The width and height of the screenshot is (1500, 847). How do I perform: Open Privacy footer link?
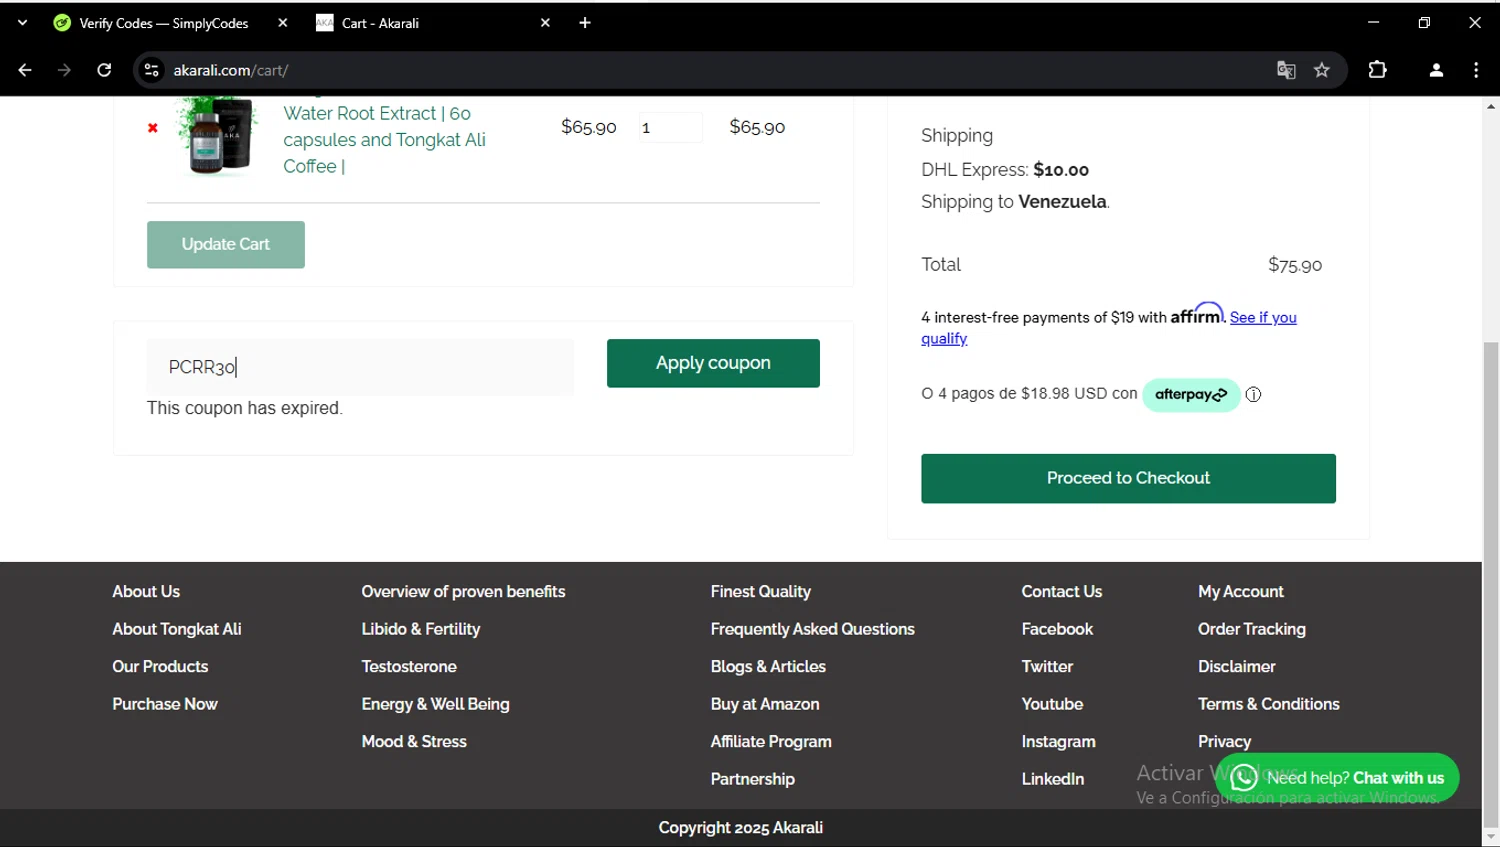[x=1224, y=742]
